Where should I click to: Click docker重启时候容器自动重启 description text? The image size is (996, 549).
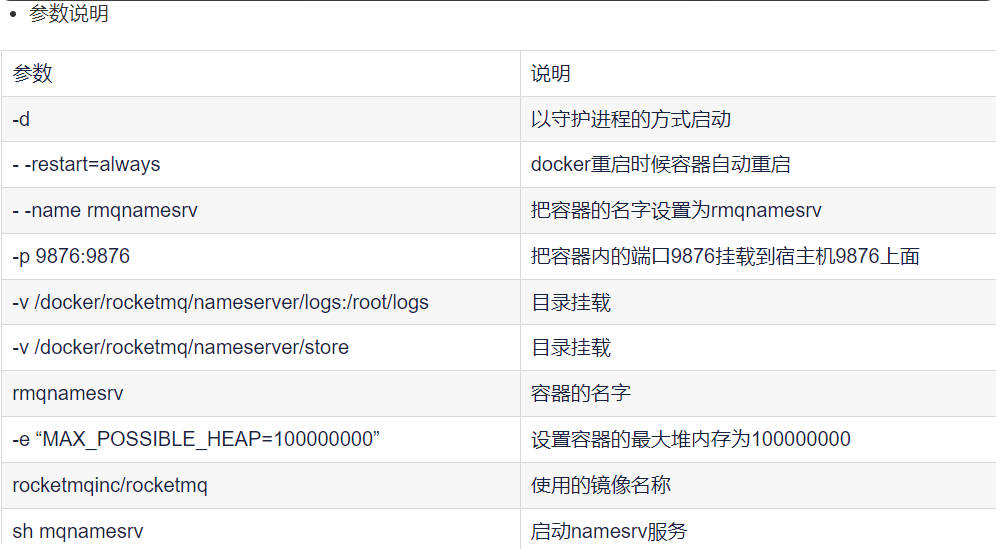[661, 165]
